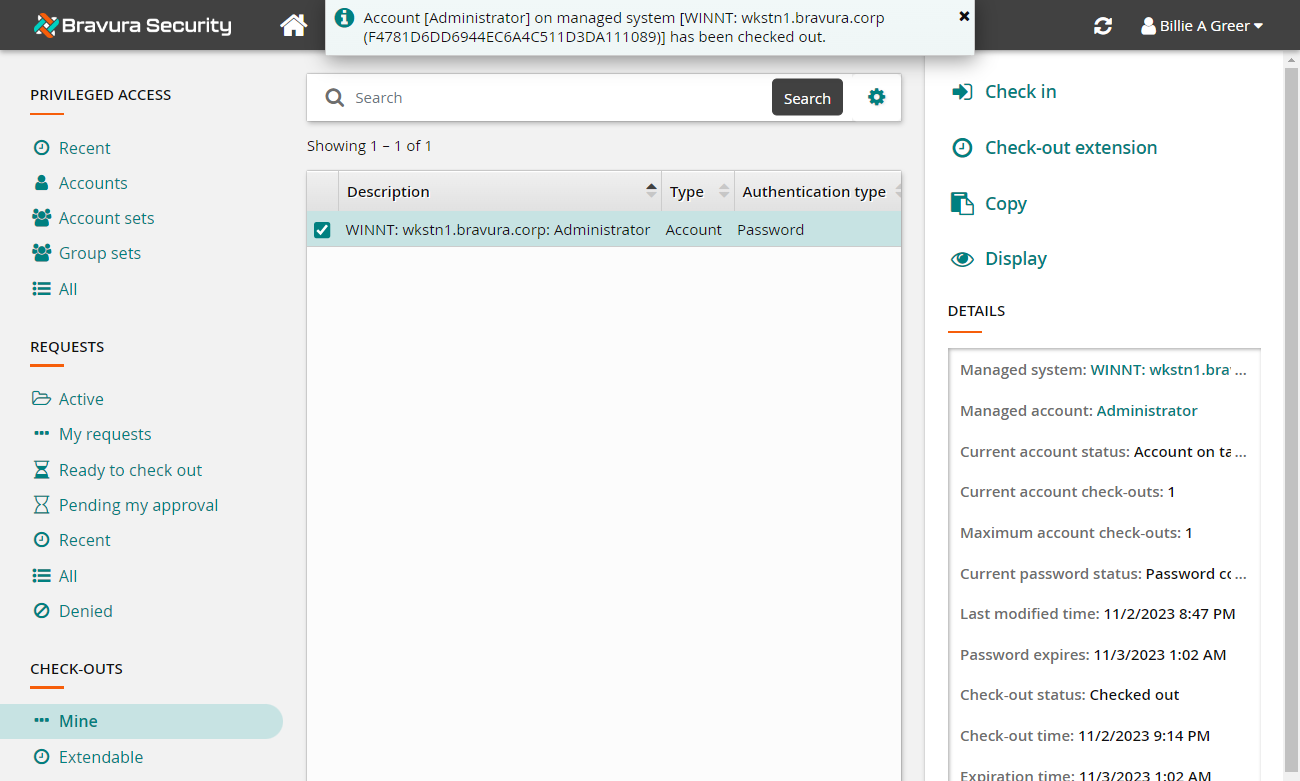Open Ready to check out requests

coord(130,470)
